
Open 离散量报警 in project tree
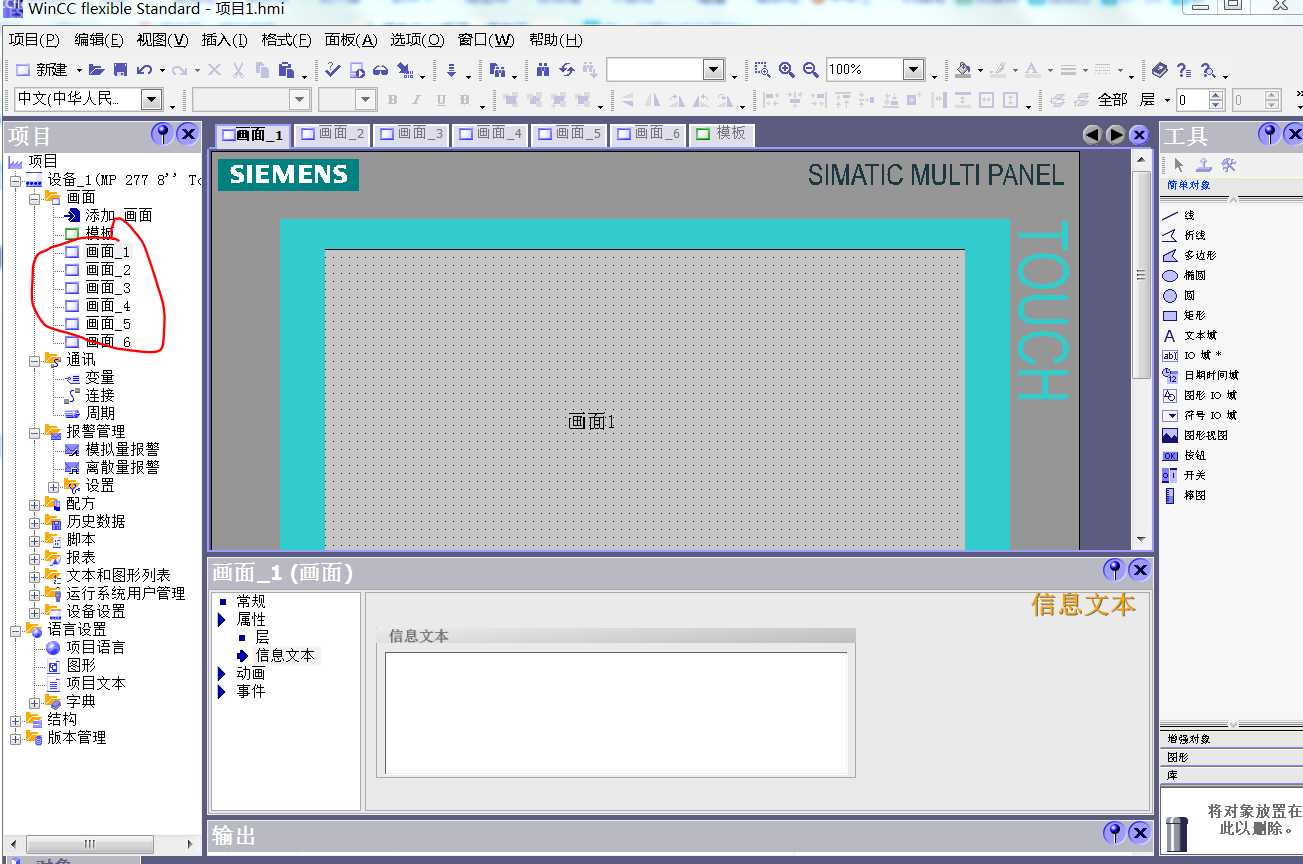[112, 468]
